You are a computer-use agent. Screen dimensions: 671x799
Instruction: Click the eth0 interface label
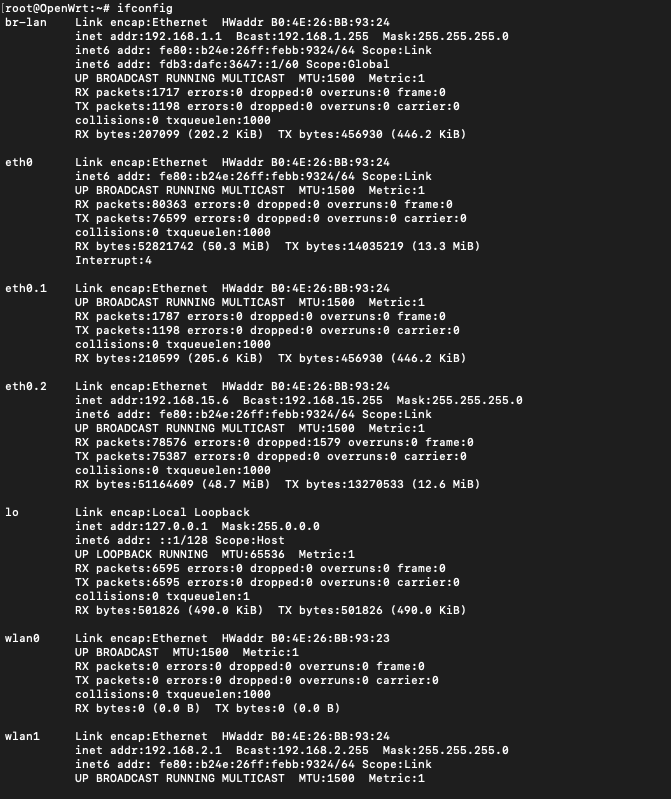point(19,162)
